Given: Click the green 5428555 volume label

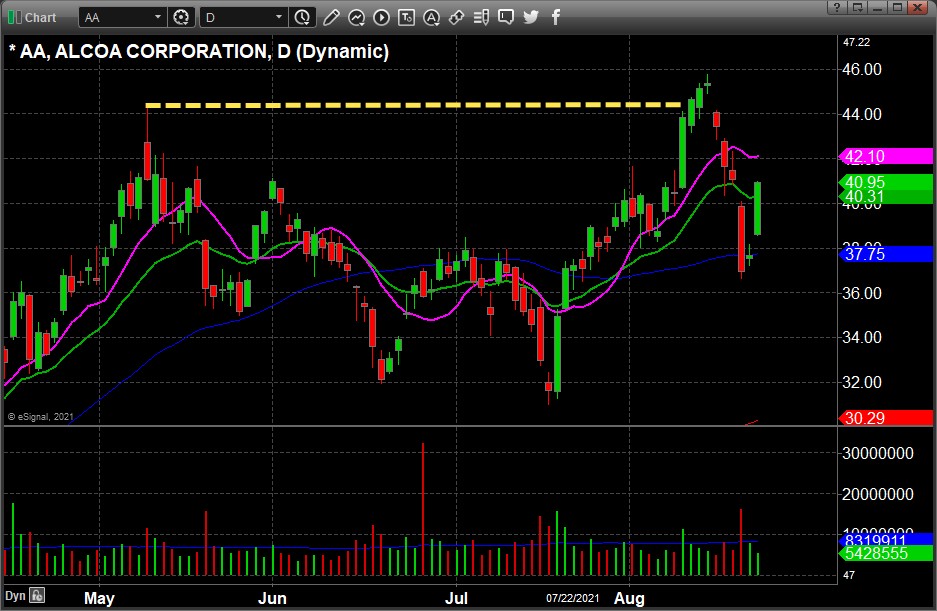Looking at the screenshot, I should point(886,554).
